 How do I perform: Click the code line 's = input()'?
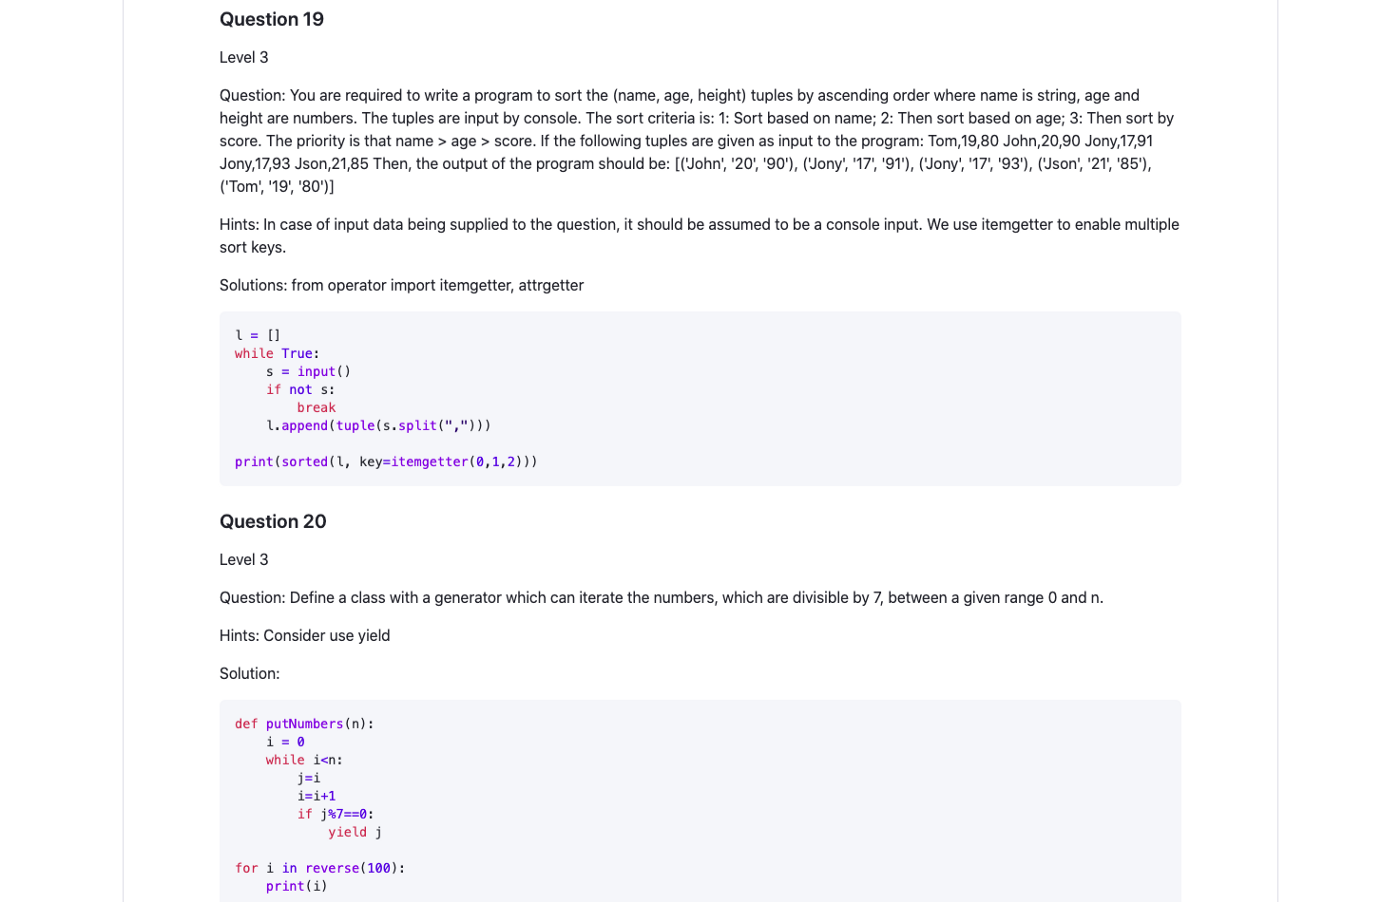coord(308,371)
